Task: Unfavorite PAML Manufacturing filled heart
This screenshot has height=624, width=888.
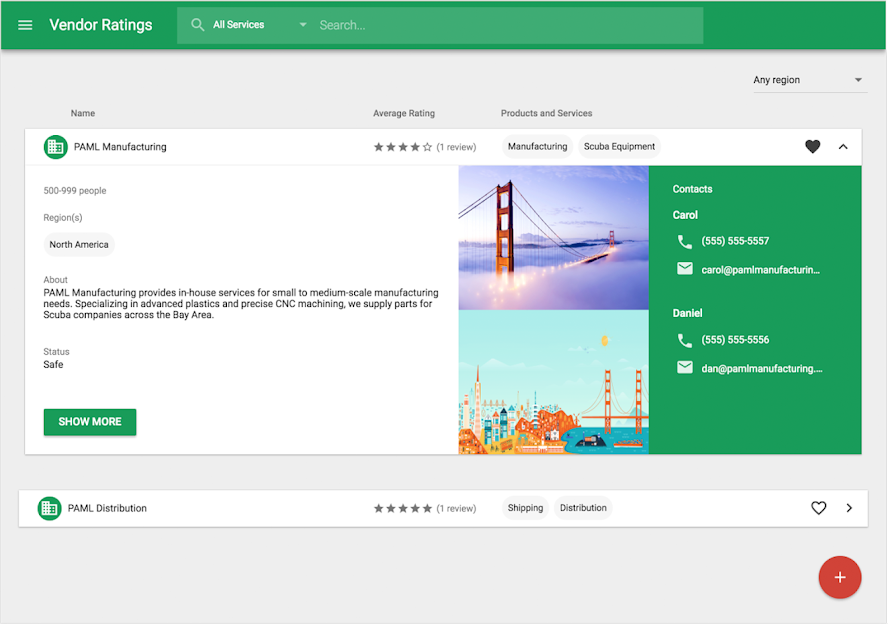Action: (813, 147)
